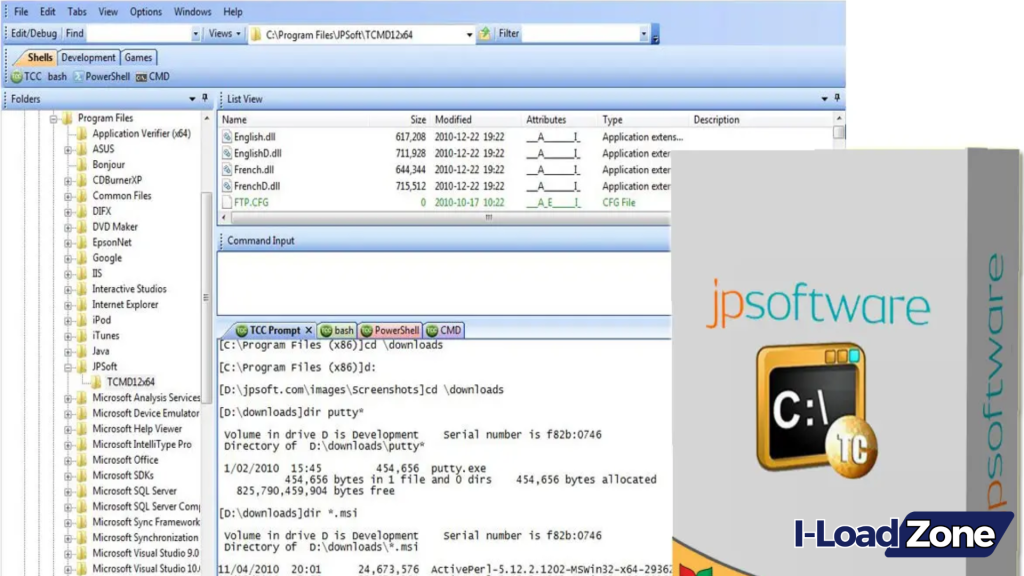Switch to the Development ribbon tab

click(88, 57)
